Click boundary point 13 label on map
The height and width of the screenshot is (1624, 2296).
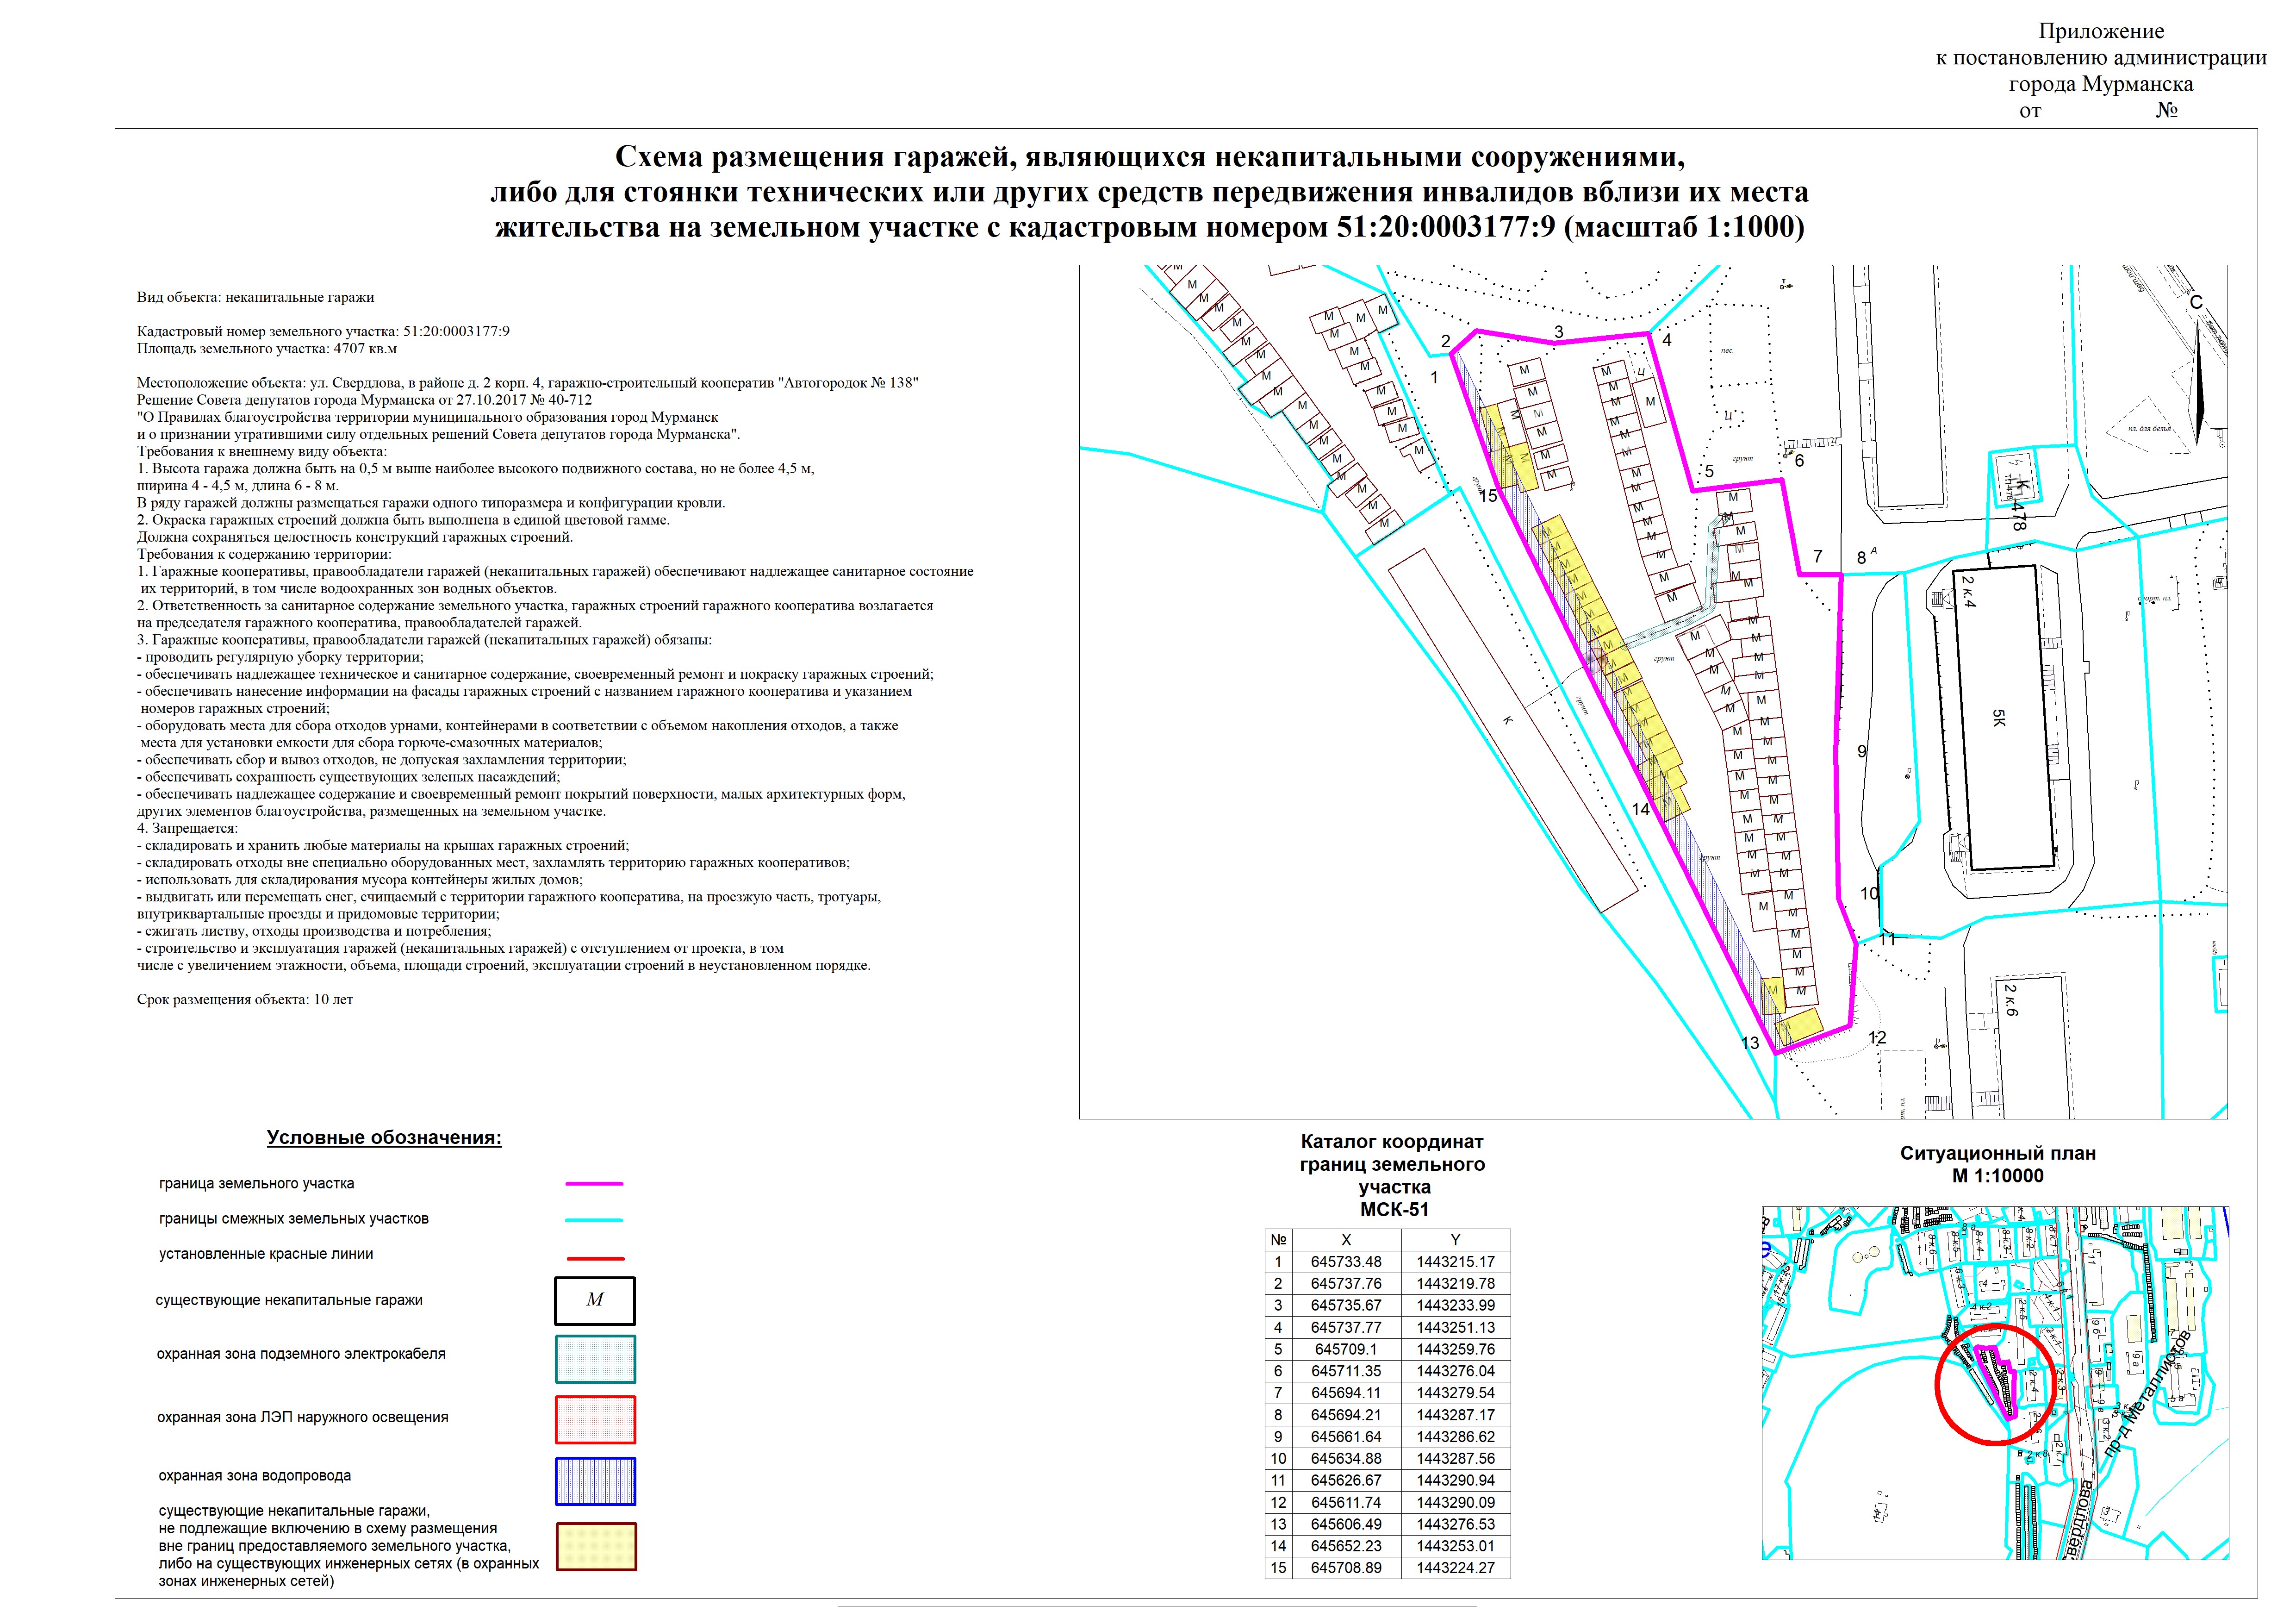click(1750, 1043)
